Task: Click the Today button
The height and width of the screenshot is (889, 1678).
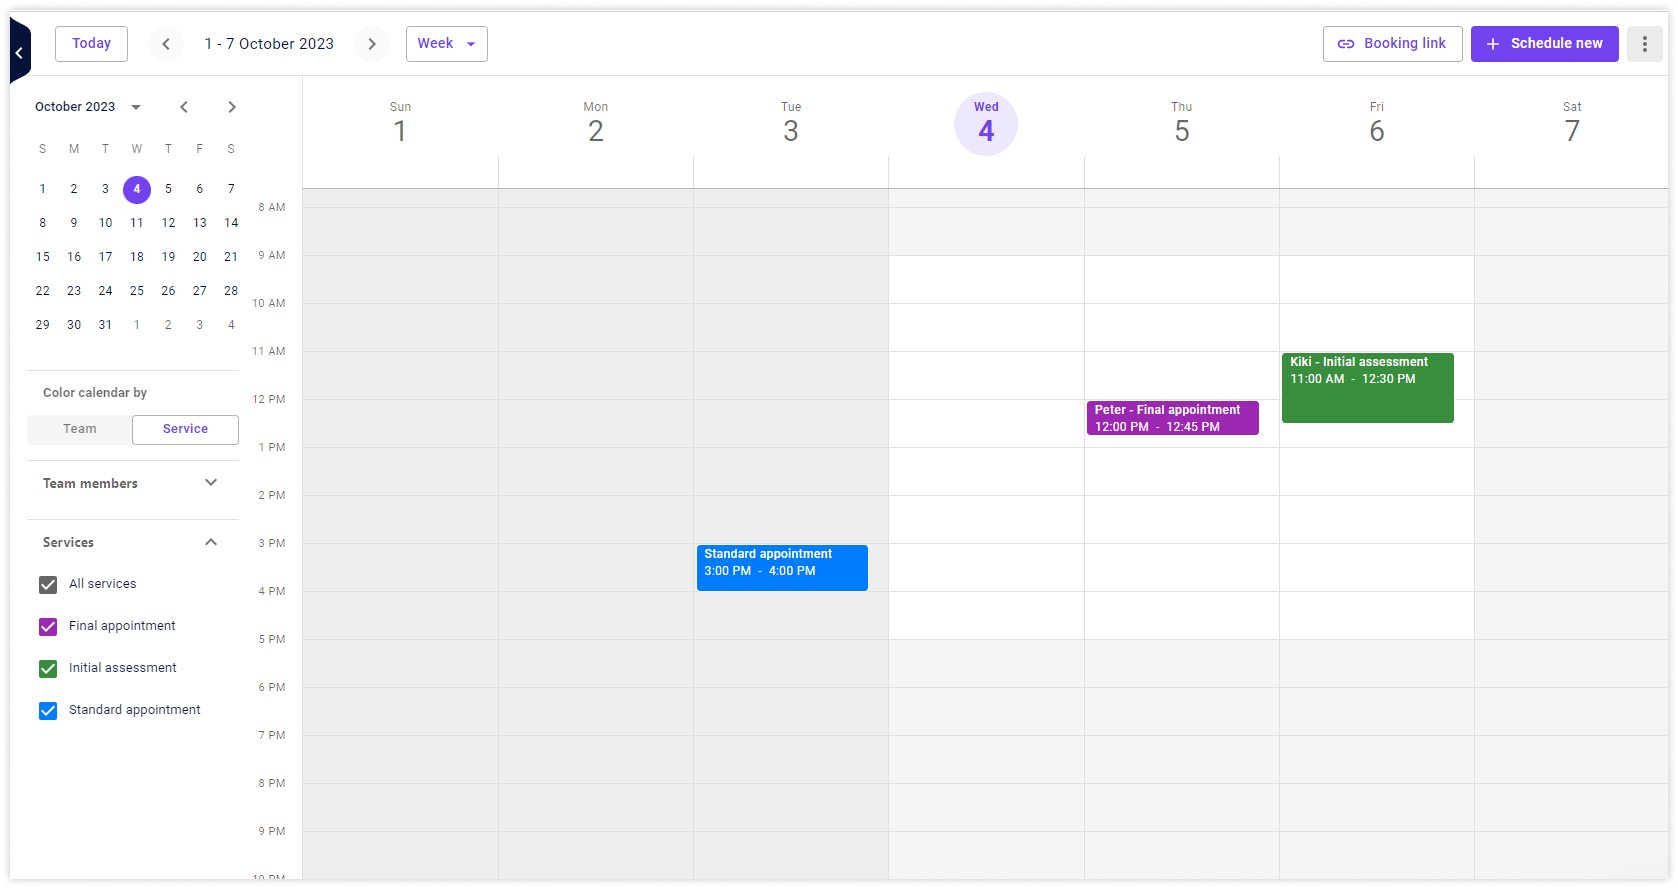Action: coord(91,43)
